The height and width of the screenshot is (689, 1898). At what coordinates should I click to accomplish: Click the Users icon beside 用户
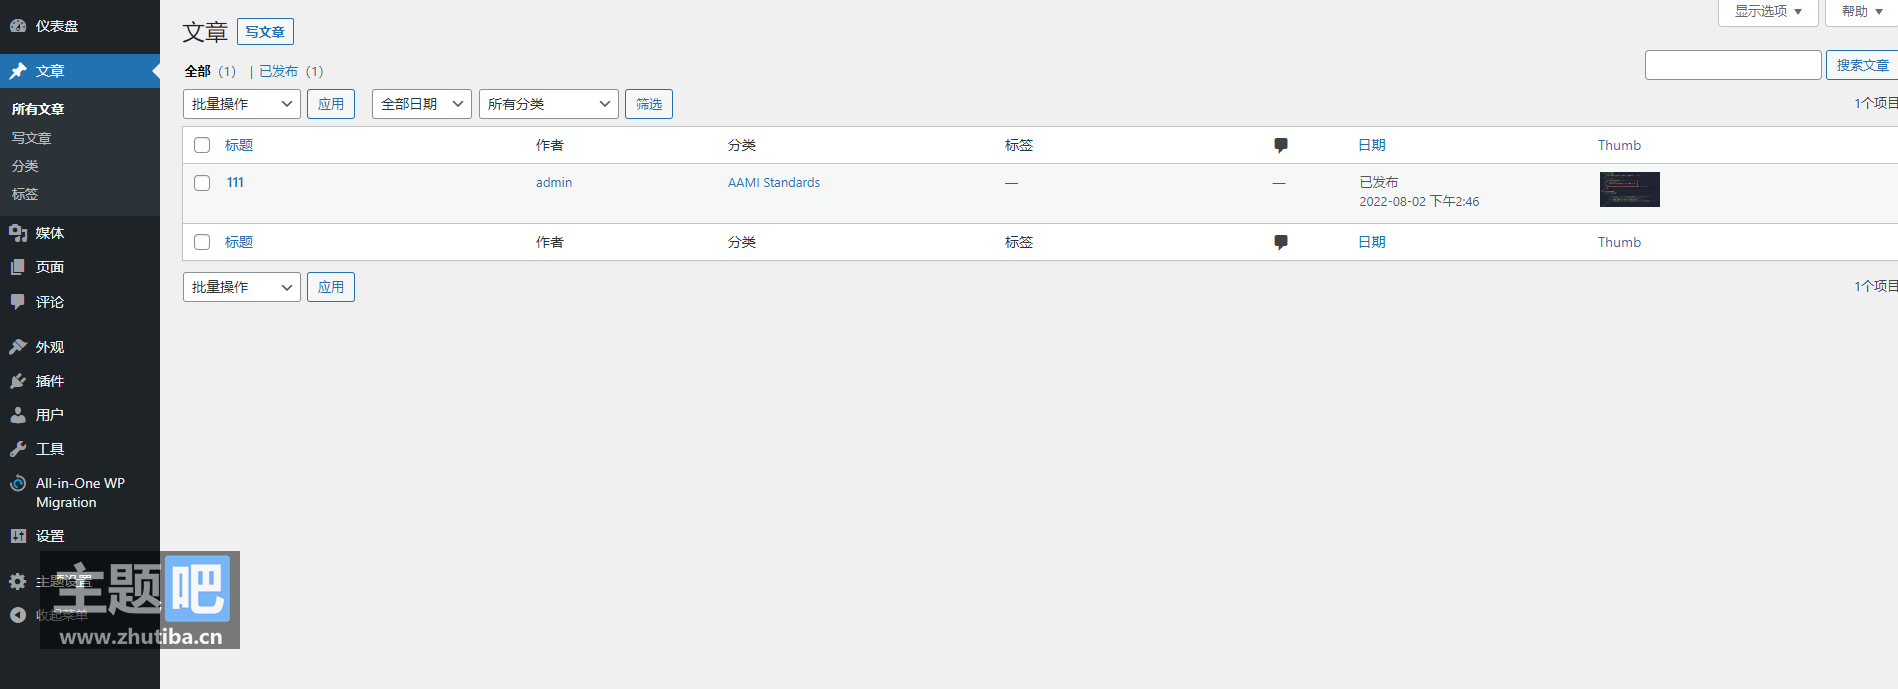(18, 415)
